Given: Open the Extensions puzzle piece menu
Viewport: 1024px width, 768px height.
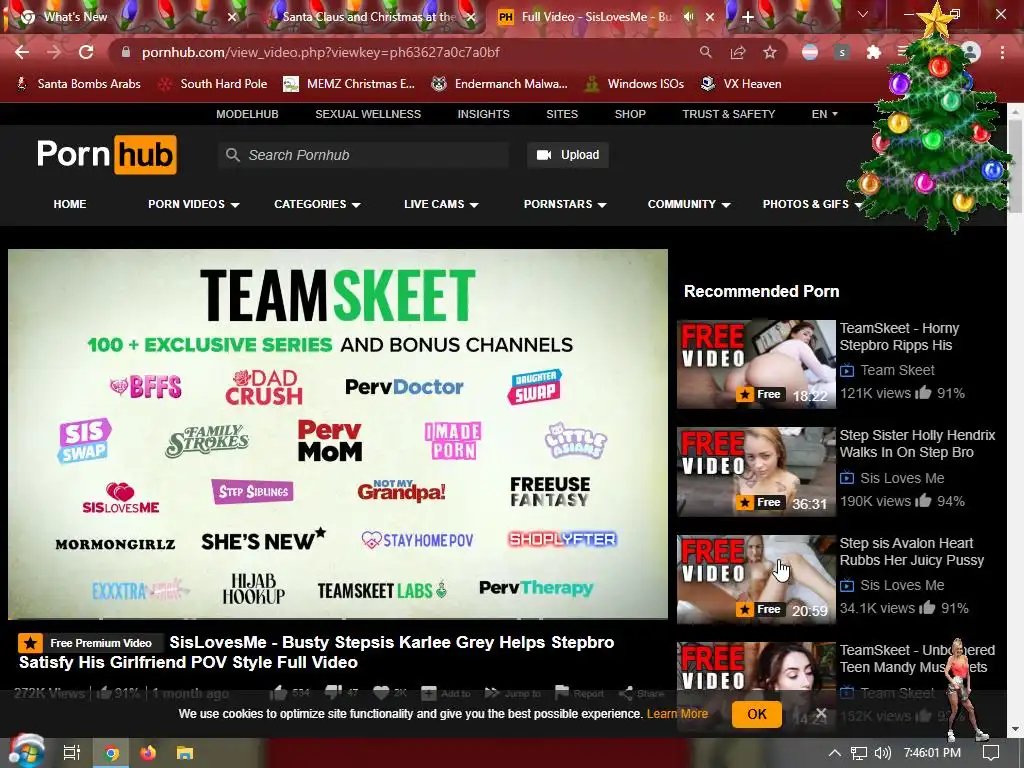Looking at the screenshot, I should coord(874,52).
